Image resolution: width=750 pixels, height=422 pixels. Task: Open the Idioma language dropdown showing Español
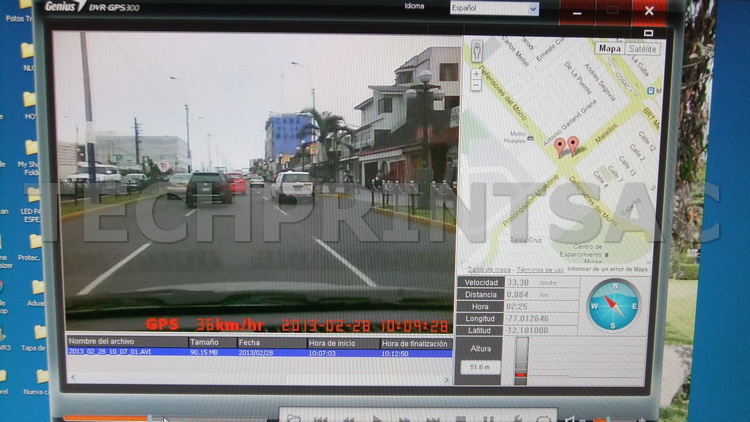(x=494, y=8)
